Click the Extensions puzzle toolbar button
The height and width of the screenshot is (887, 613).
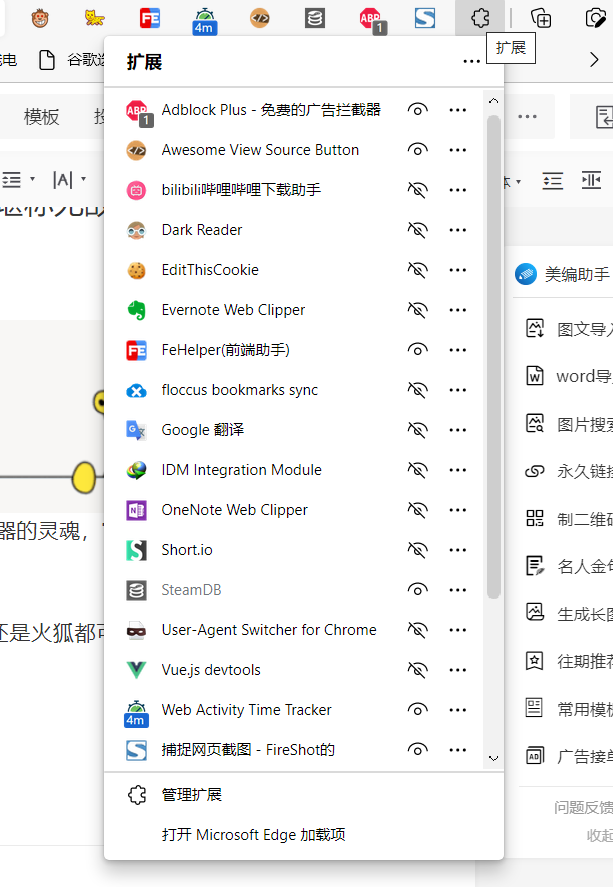click(x=480, y=18)
